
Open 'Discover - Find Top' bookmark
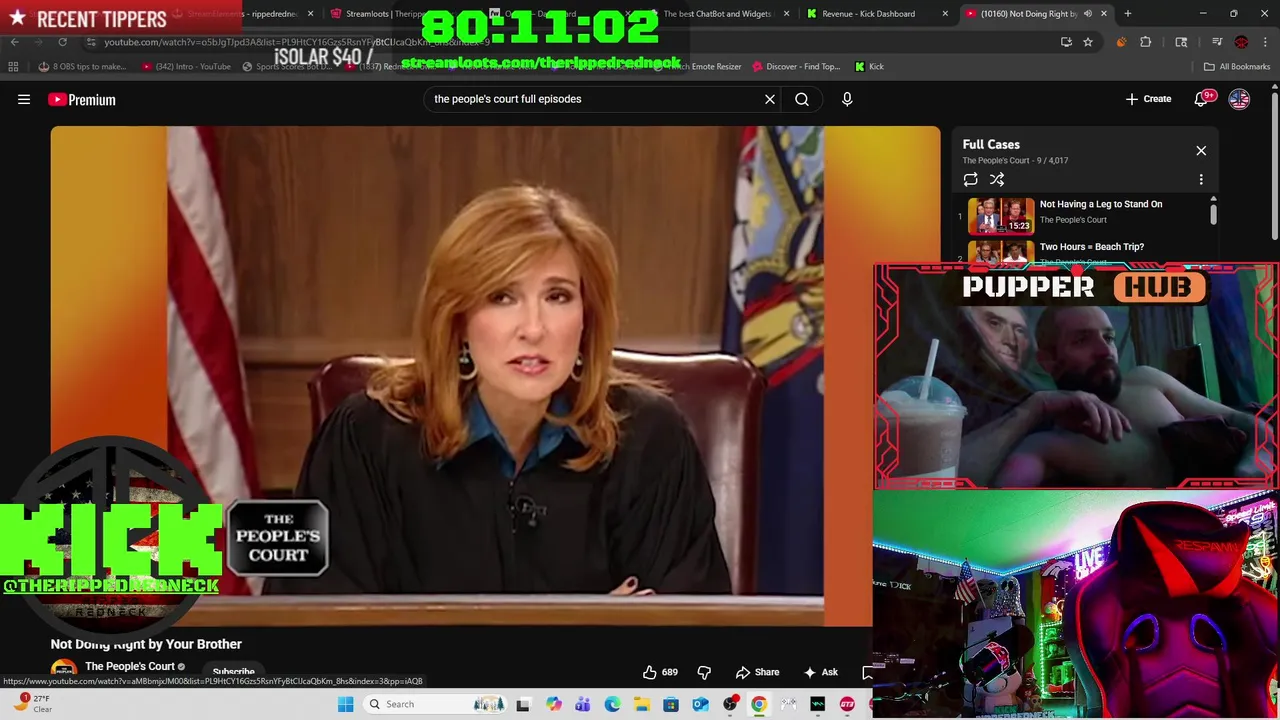[x=795, y=66]
